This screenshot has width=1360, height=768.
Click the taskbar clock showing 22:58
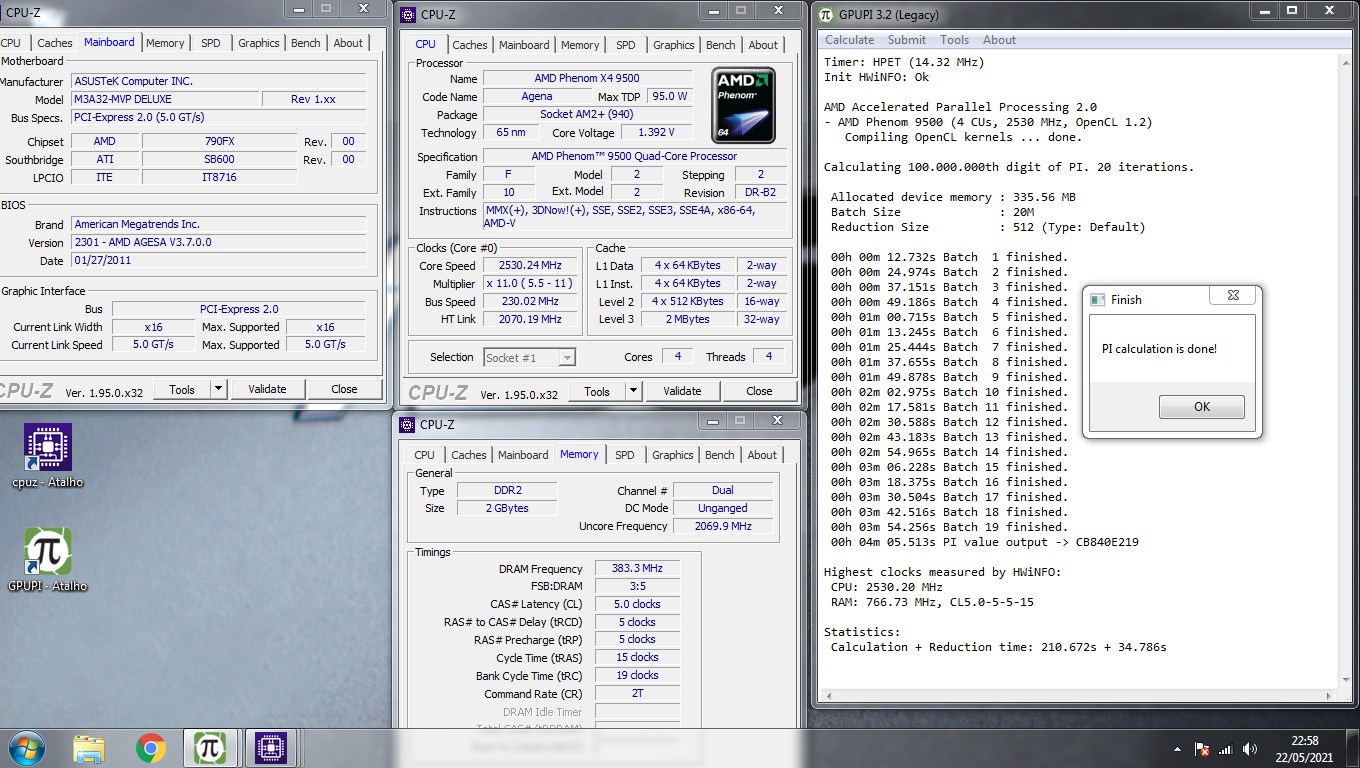(1304, 748)
